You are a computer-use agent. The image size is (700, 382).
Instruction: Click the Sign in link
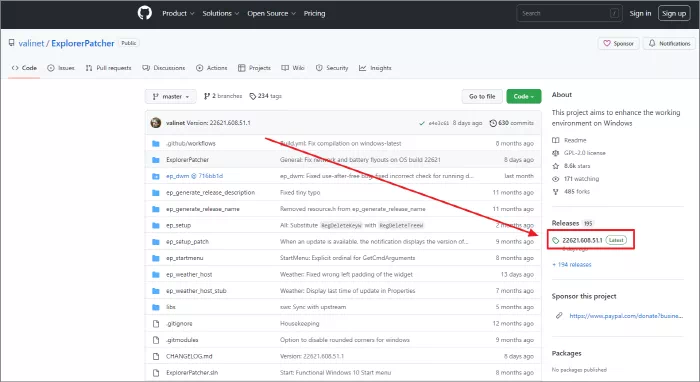[640, 13]
